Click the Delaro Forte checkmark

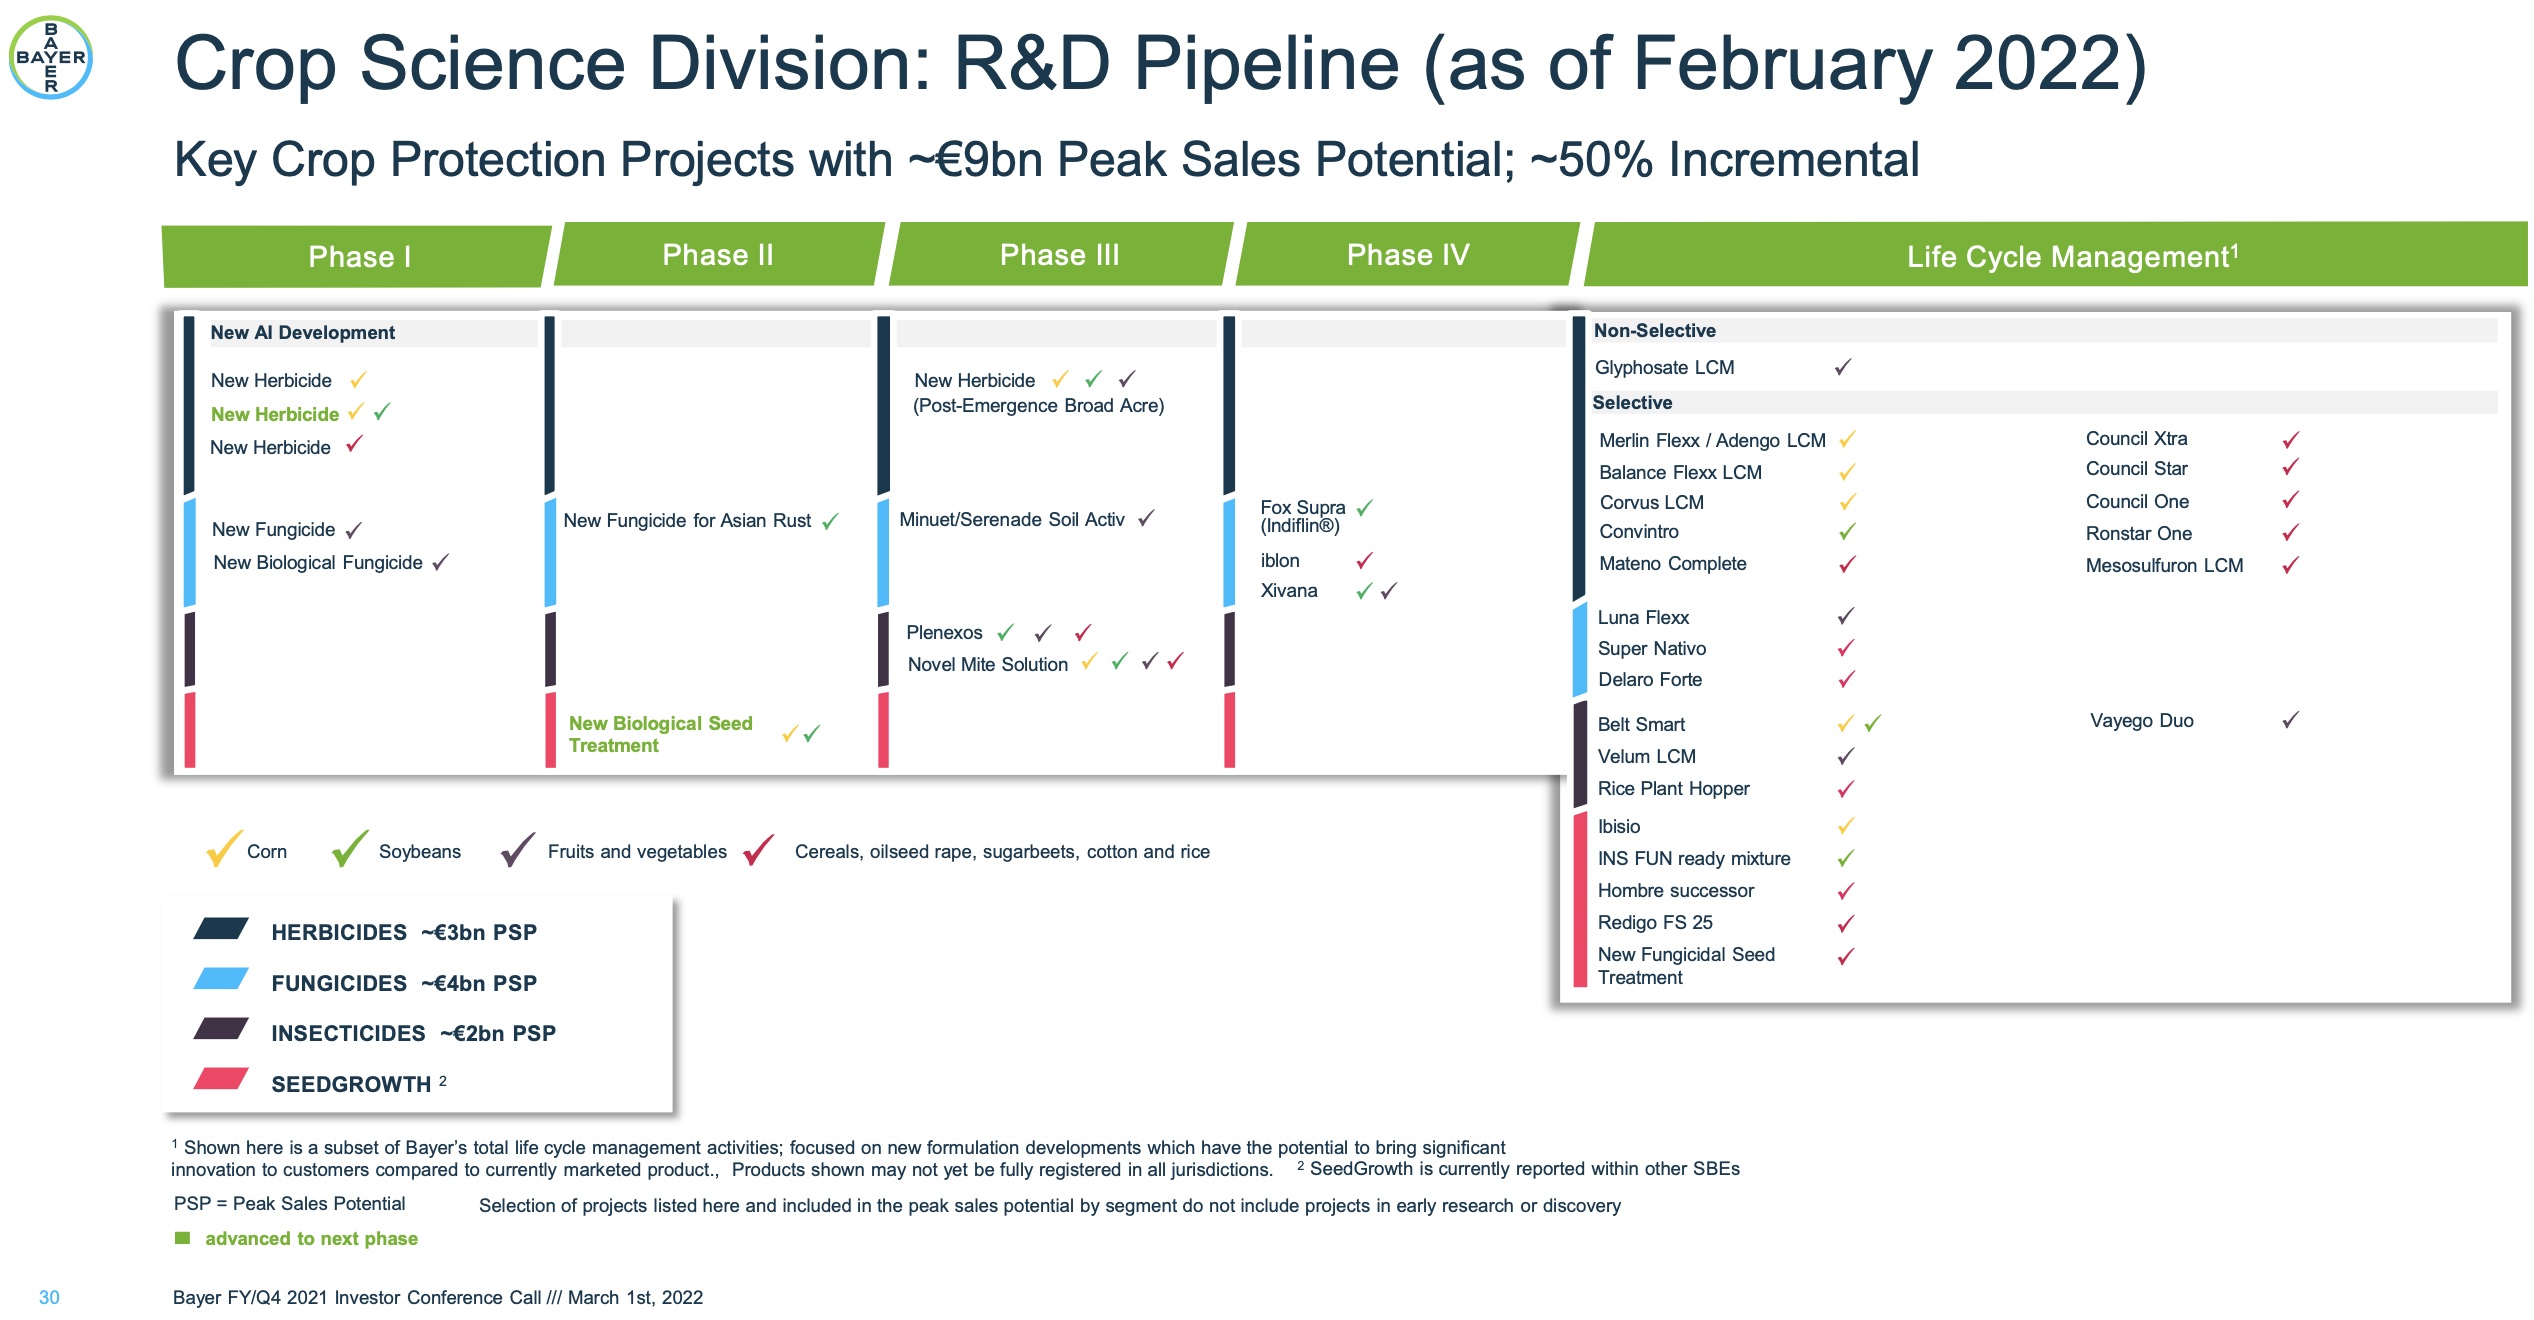tap(1846, 679)
